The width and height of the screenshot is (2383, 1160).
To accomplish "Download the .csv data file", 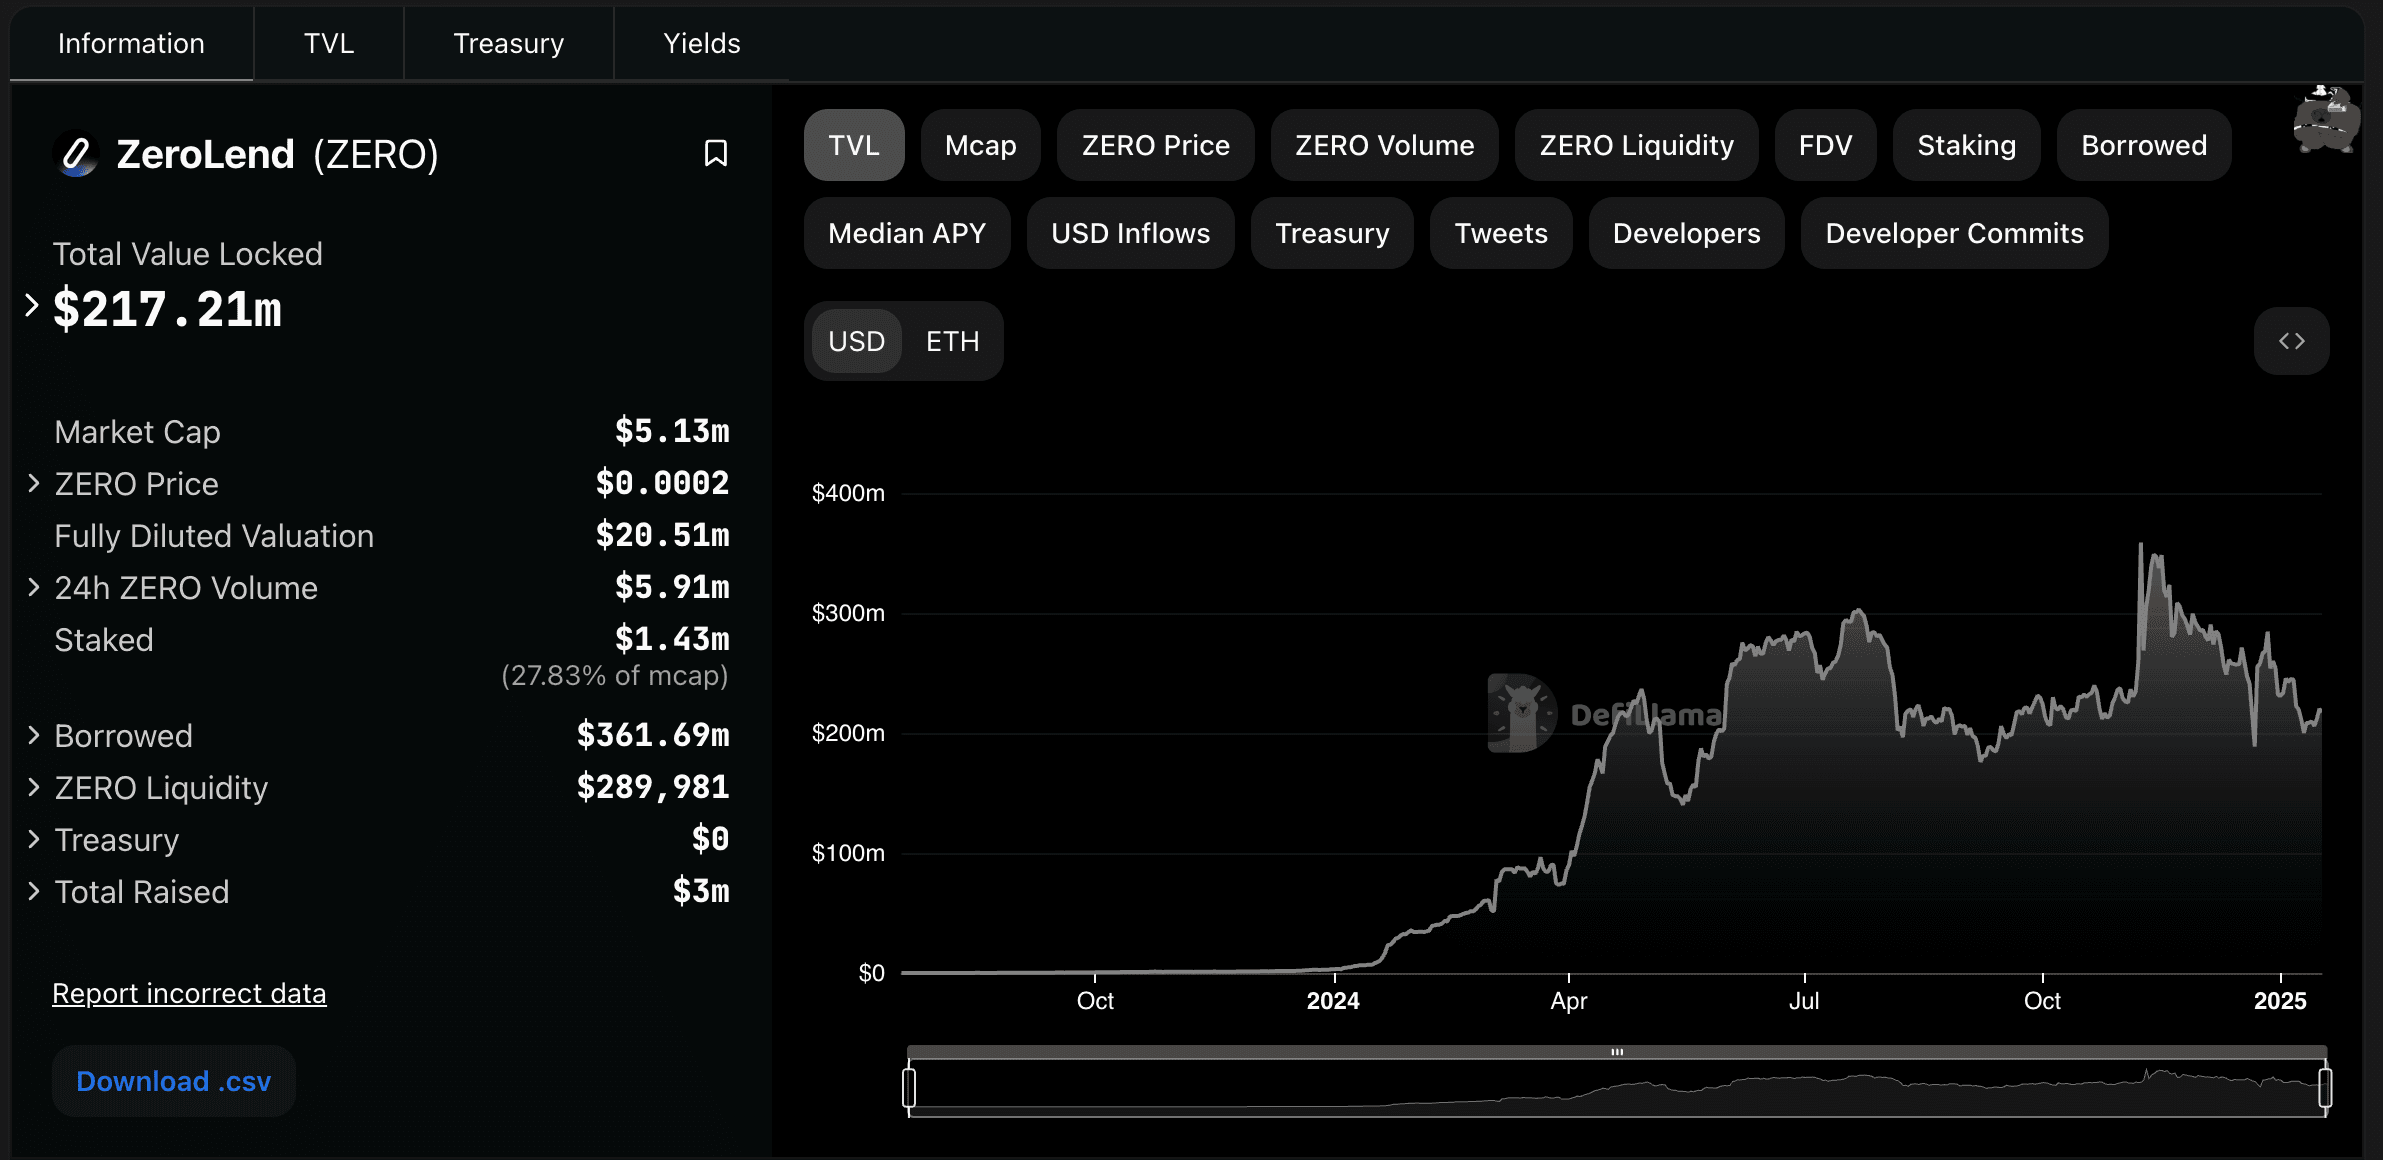I will (174, 1081).
